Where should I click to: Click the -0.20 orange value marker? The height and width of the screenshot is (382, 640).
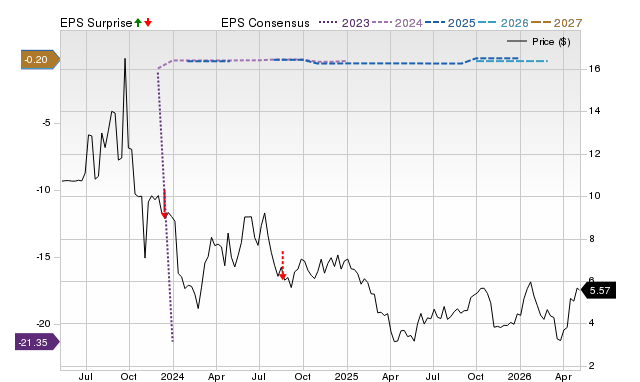point(40,60)
